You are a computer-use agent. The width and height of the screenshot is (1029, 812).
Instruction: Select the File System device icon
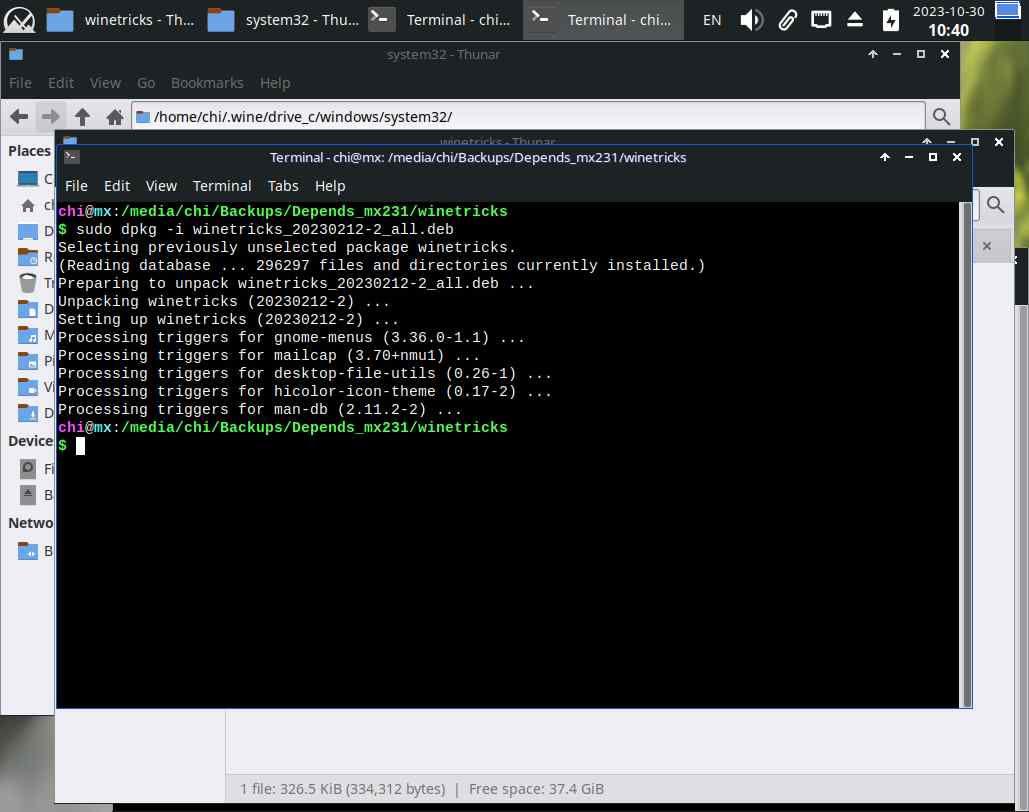tap(28, 469)
